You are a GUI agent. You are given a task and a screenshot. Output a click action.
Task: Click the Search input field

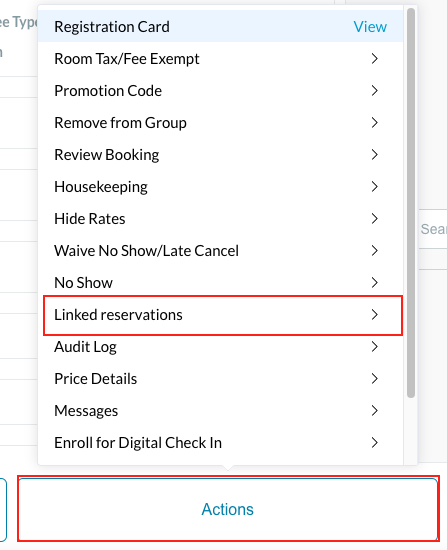coord(433,229)
